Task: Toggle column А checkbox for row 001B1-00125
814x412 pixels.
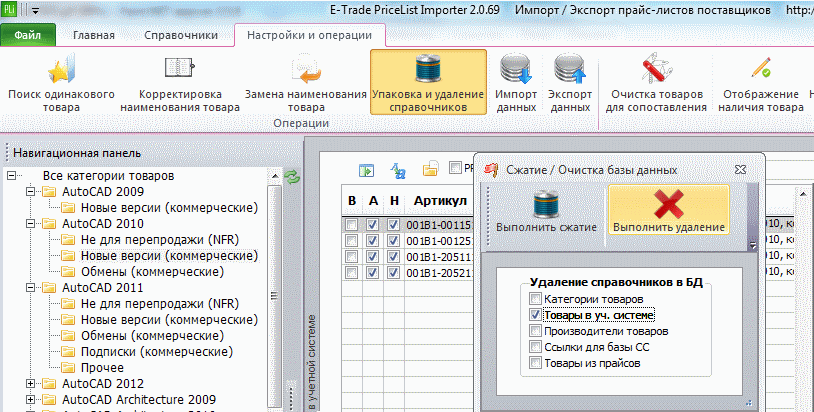Action: 372,241
